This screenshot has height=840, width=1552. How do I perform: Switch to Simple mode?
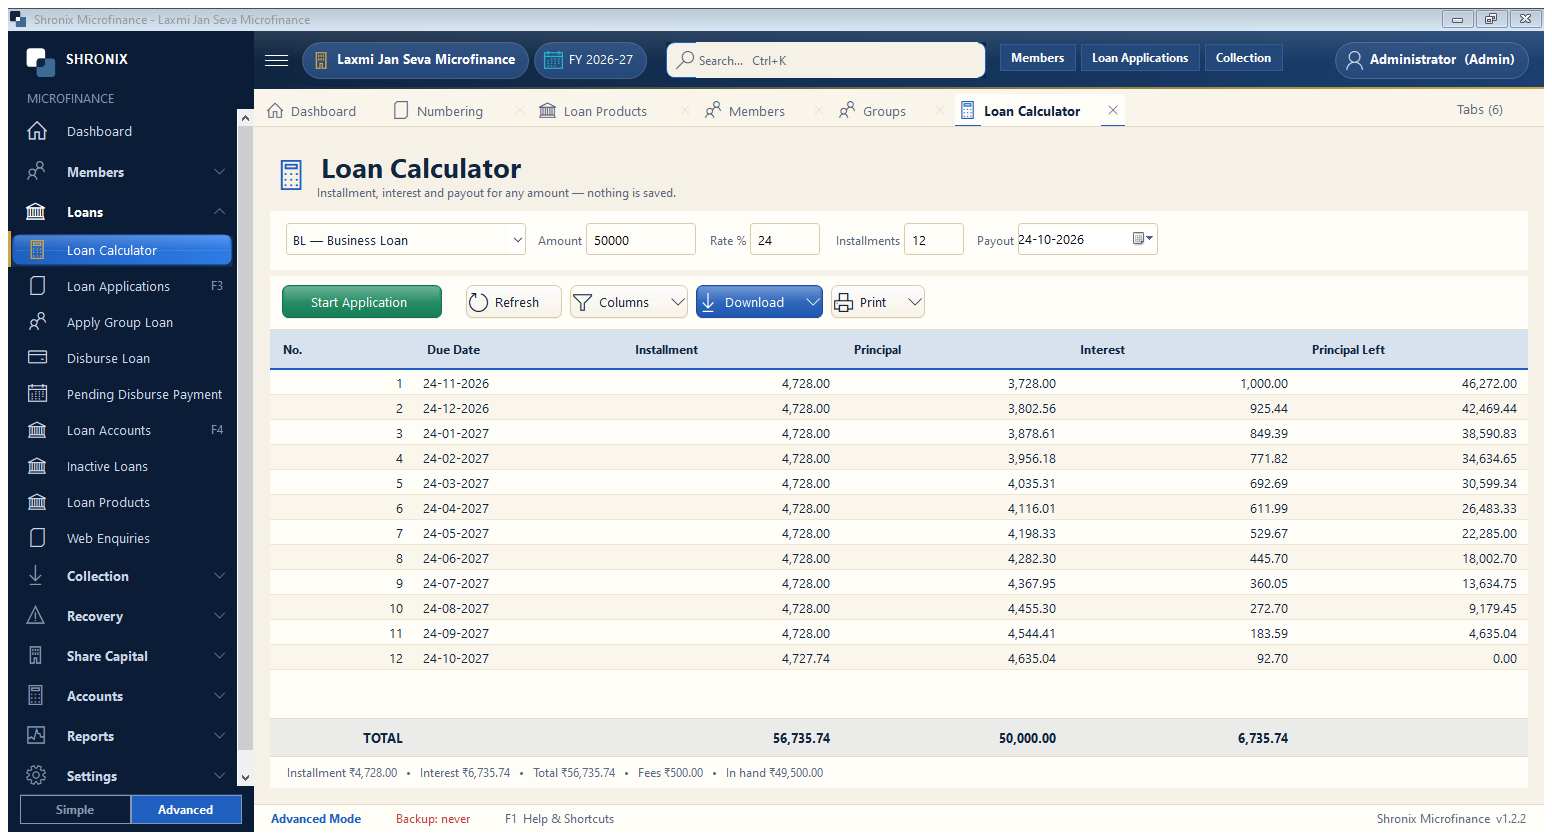[75, 810]
